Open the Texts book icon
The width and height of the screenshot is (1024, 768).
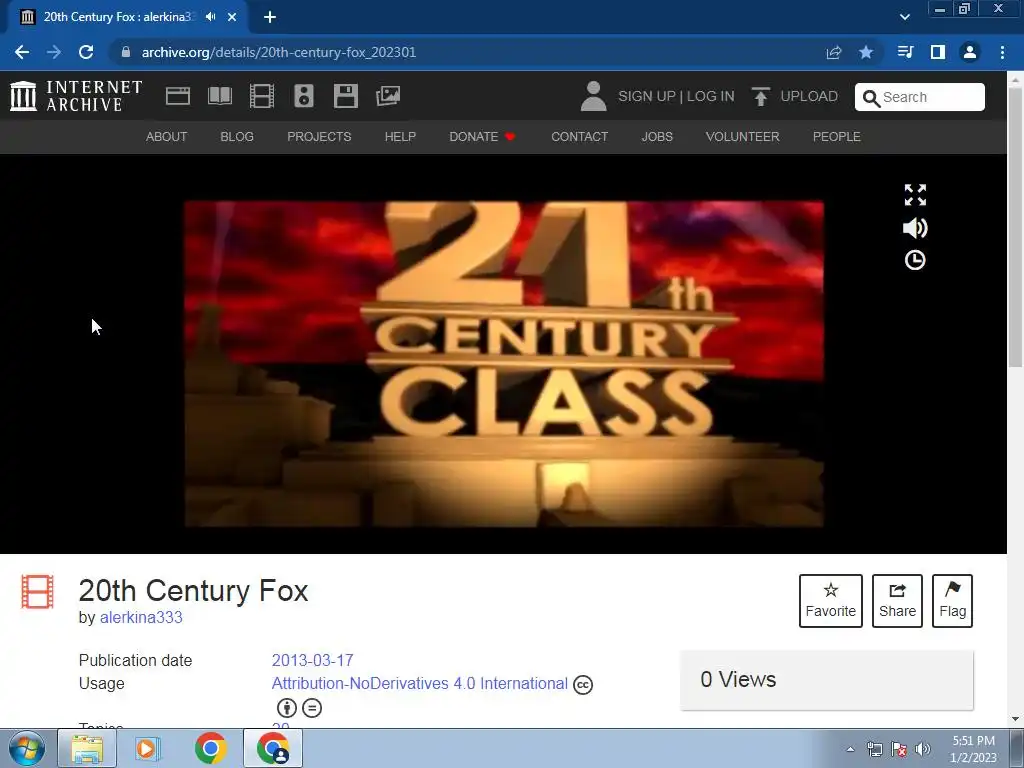click(x=219, y=96)
